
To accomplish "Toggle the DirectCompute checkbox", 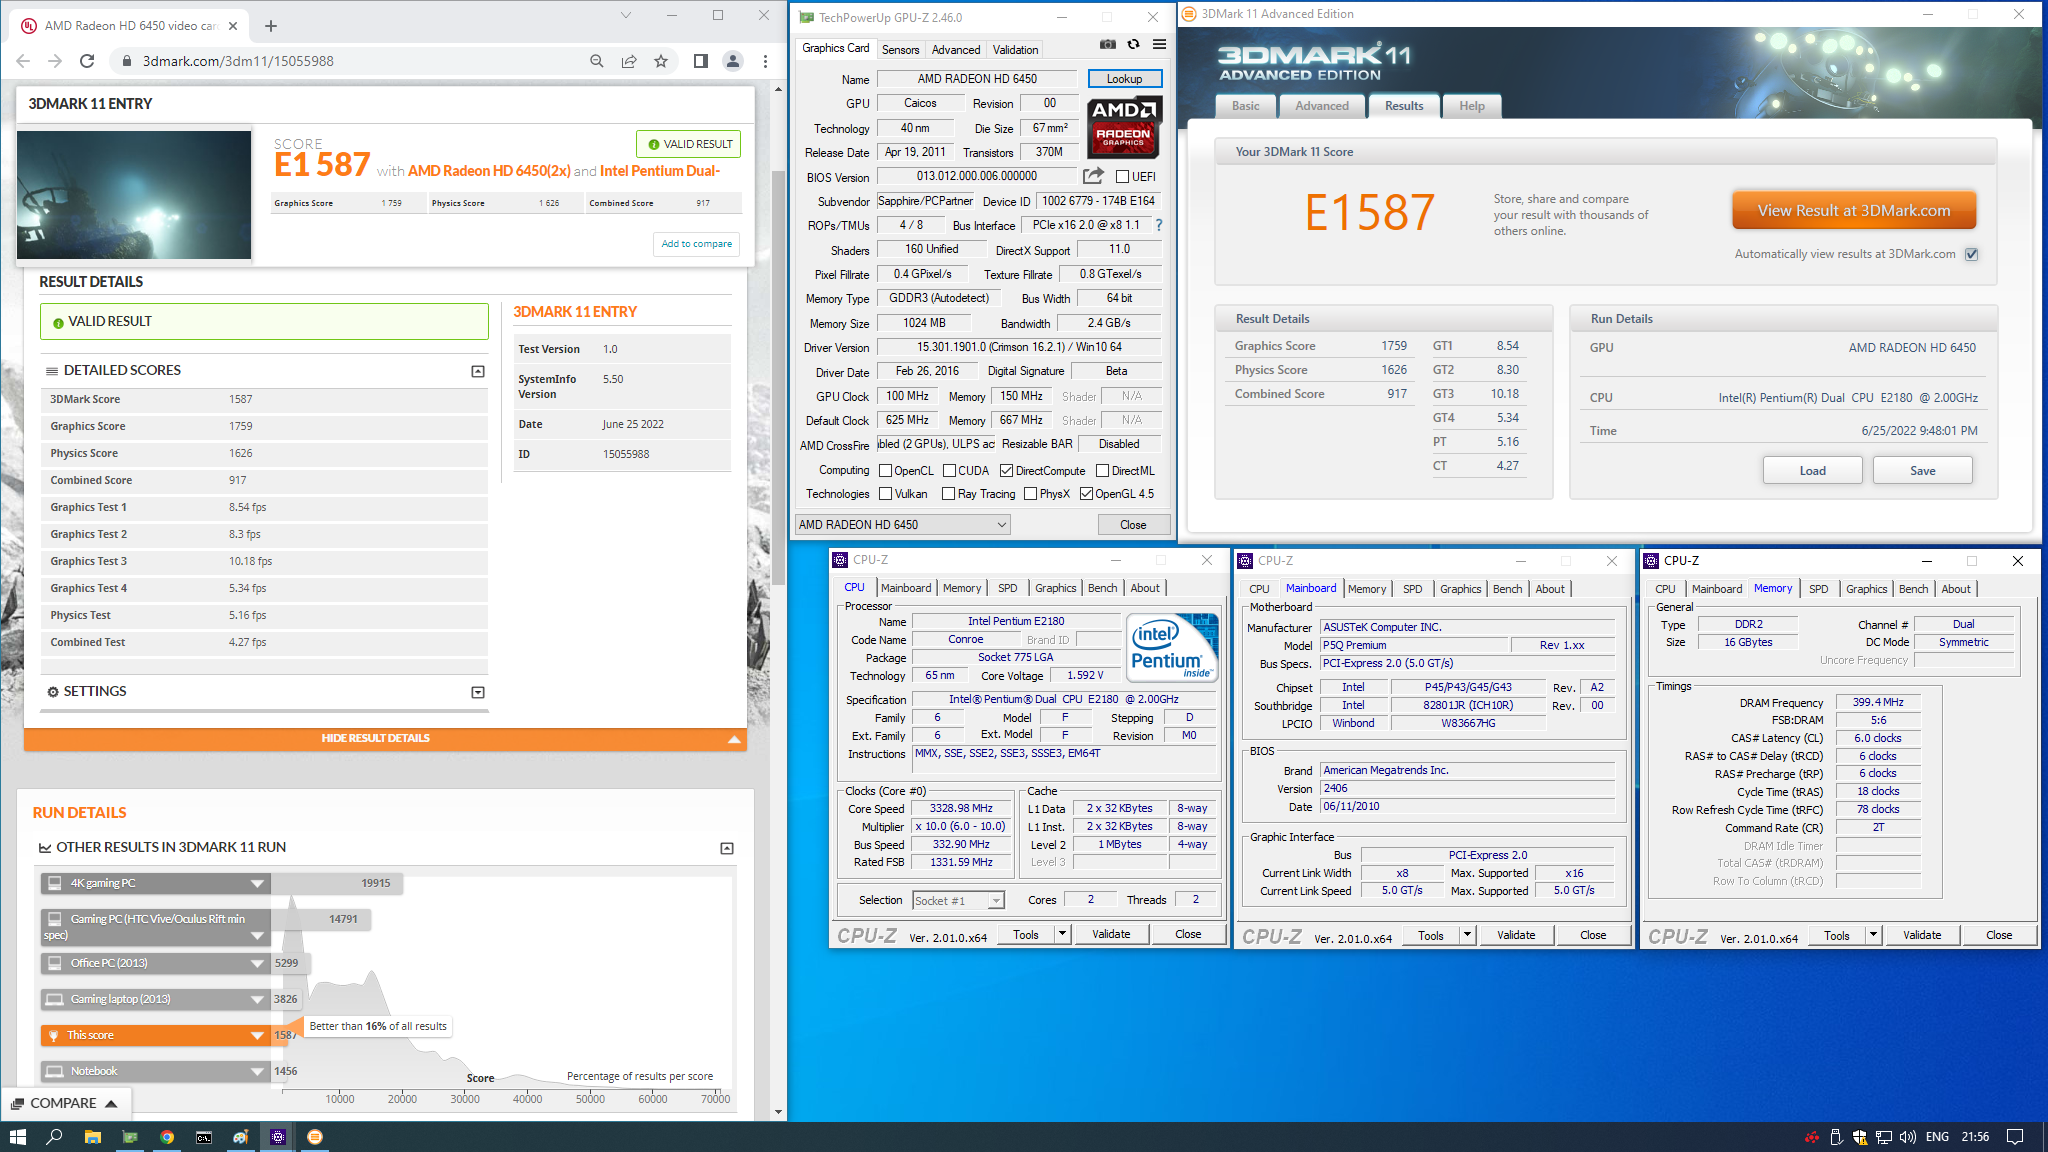I will (x=1007, y=471).
